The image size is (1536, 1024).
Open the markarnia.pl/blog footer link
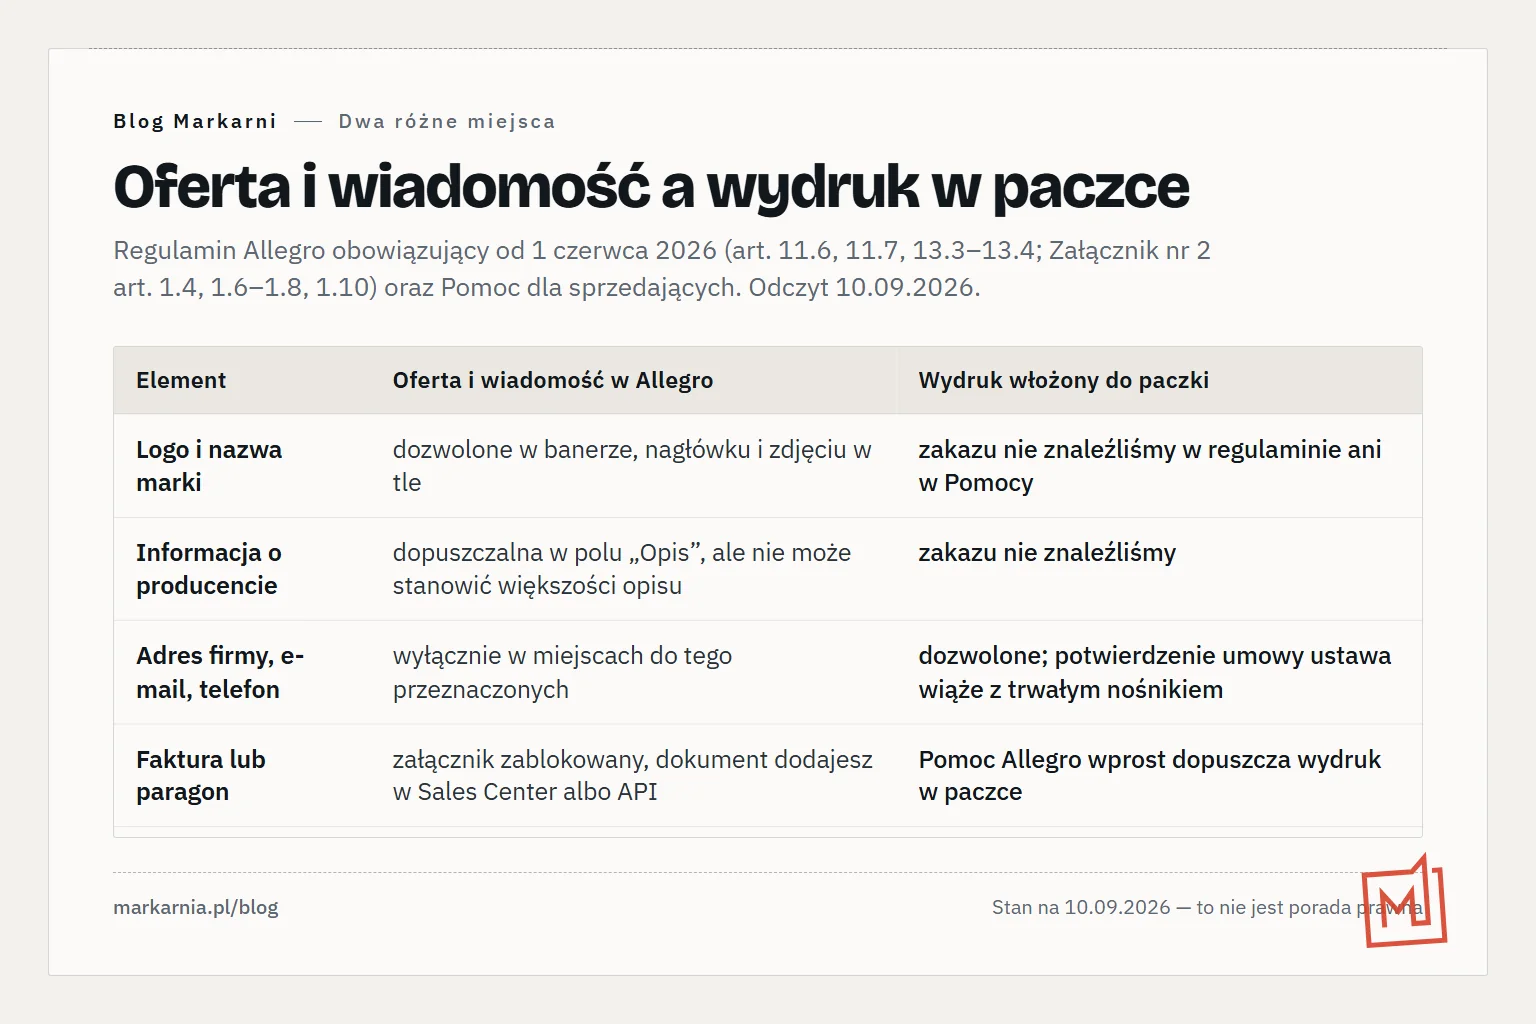(x=196, y=907)
